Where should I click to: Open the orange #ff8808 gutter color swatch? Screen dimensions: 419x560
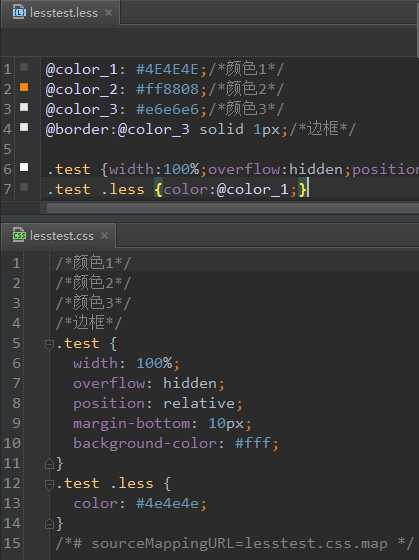(24, 87)
